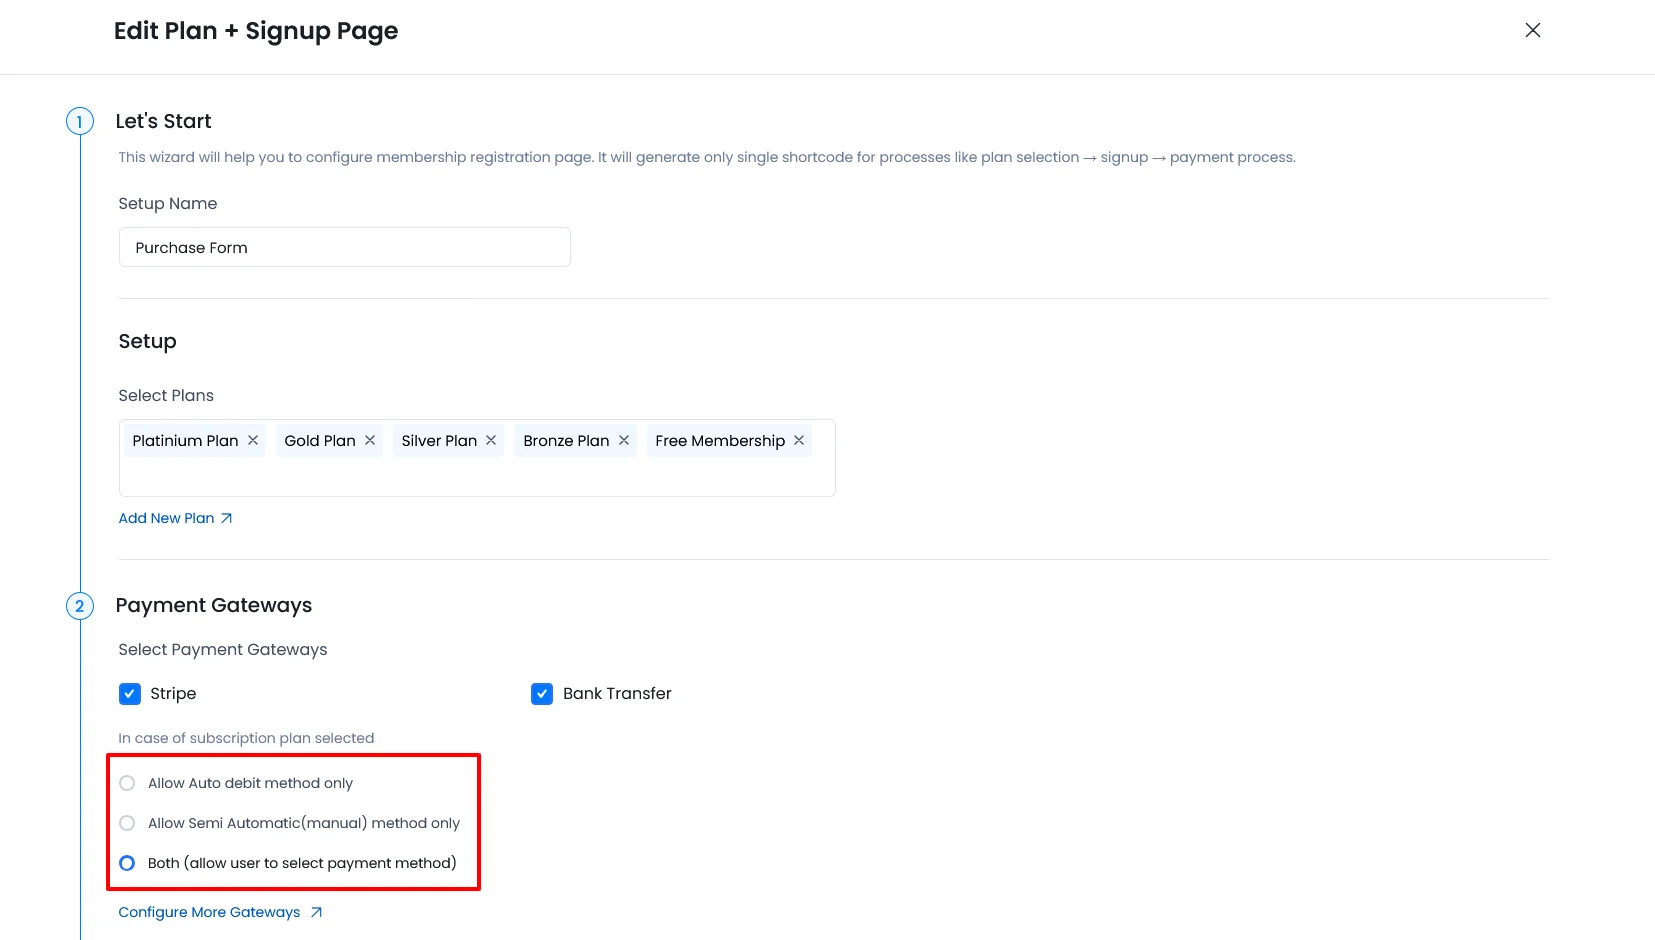Select Allow Auto debit method only
The height and width of the screenshot is (940, 1655).
(127, 783)
